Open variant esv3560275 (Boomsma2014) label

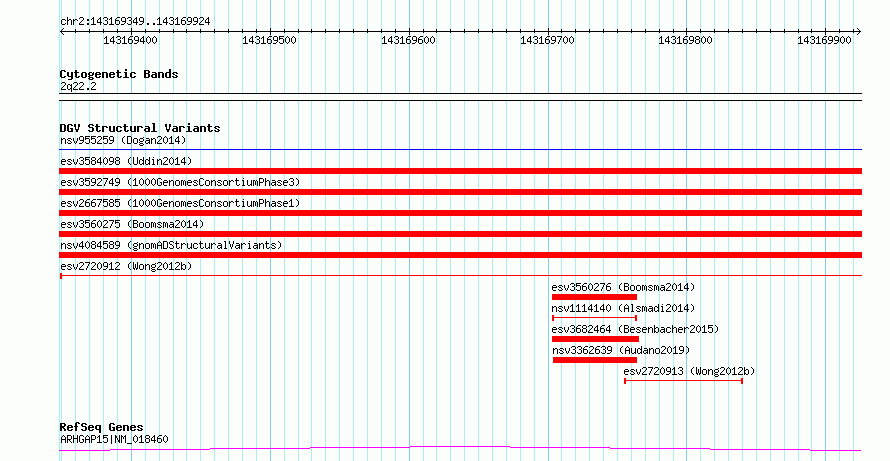(x=132, y=224)
